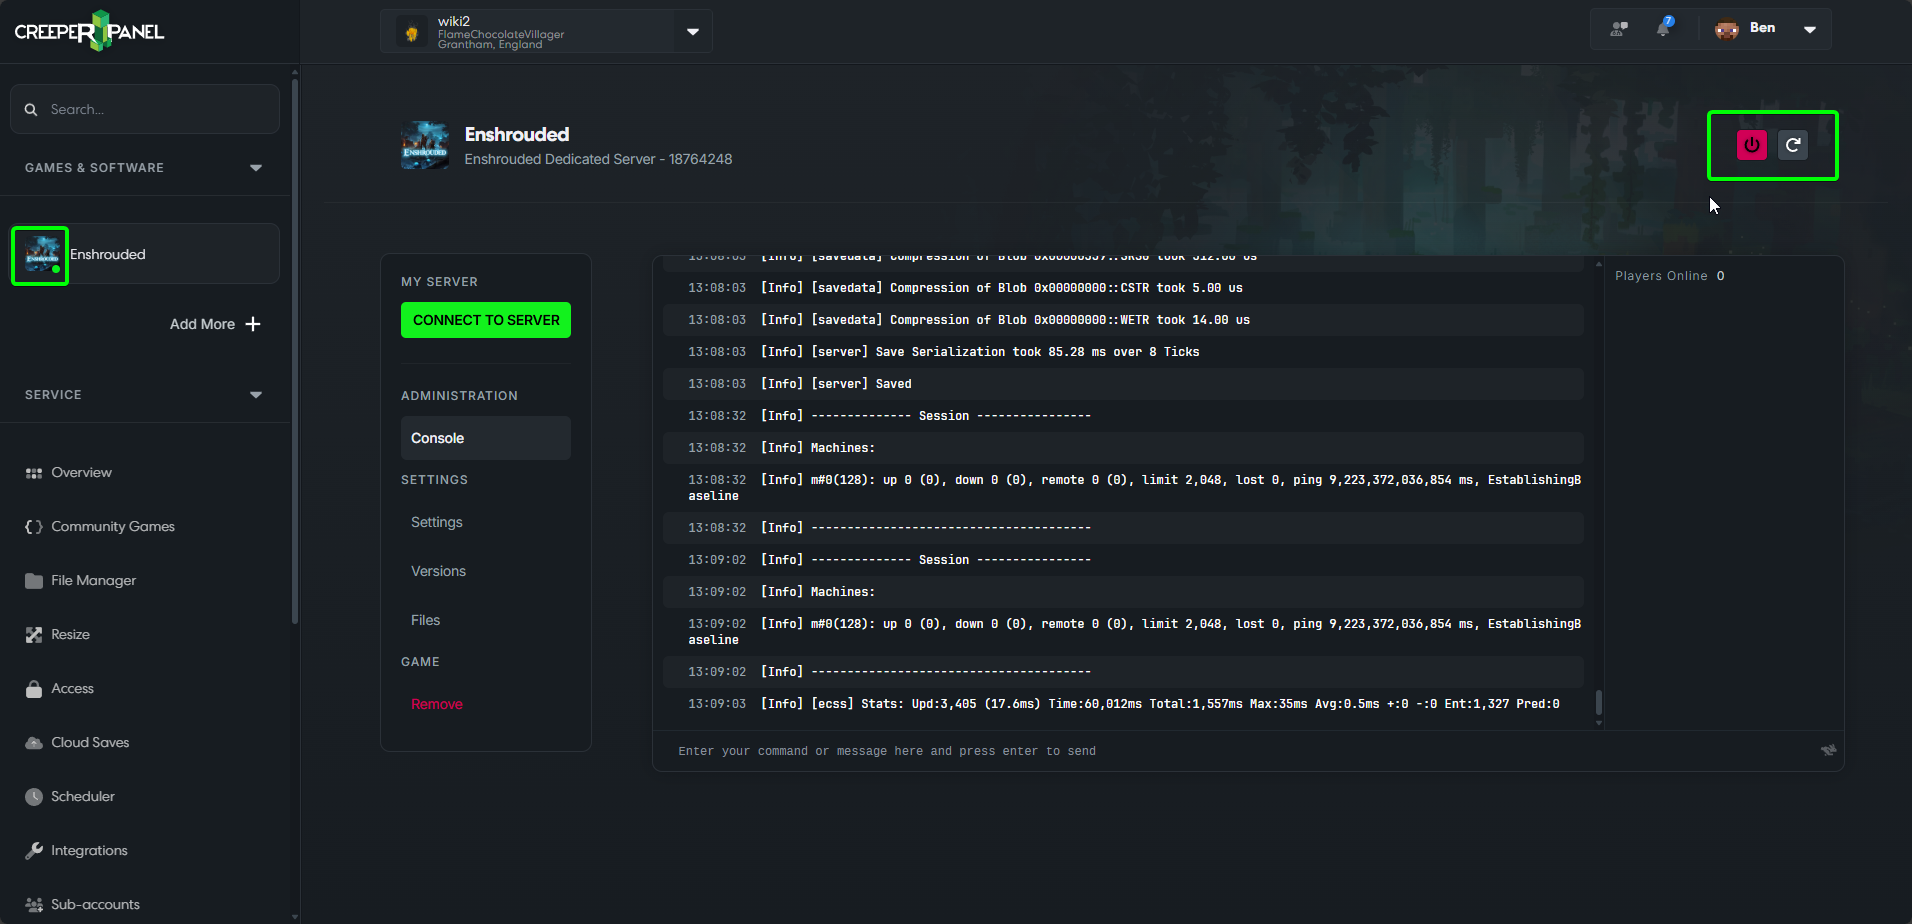This screenshot has height=924, width=1912.
Task: Click 'Enshrouded Dedicated Server - 18764248' text
Action: tap(598, 159)
